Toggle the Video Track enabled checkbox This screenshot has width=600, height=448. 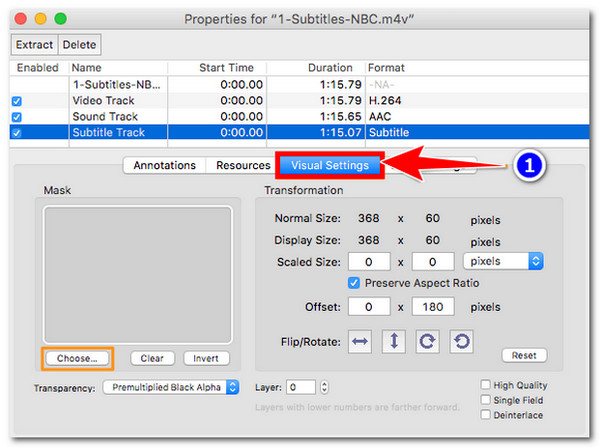click(x=16, y=101)
